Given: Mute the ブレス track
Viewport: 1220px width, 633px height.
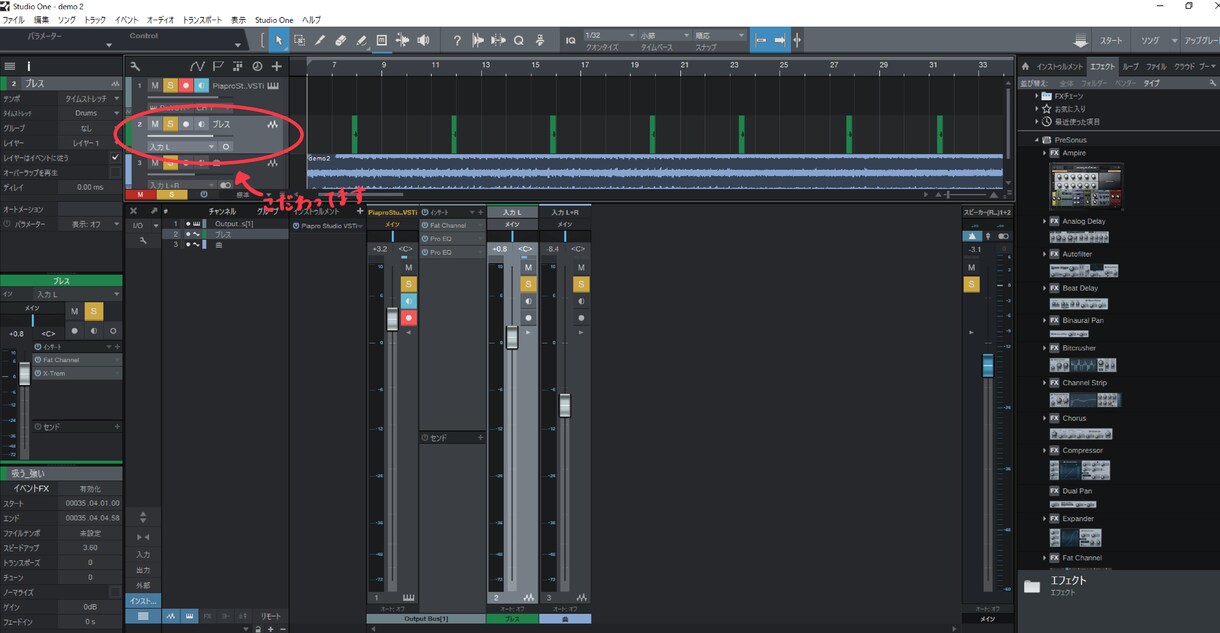Looking at the screenshot, I should [x=155, y=124].
